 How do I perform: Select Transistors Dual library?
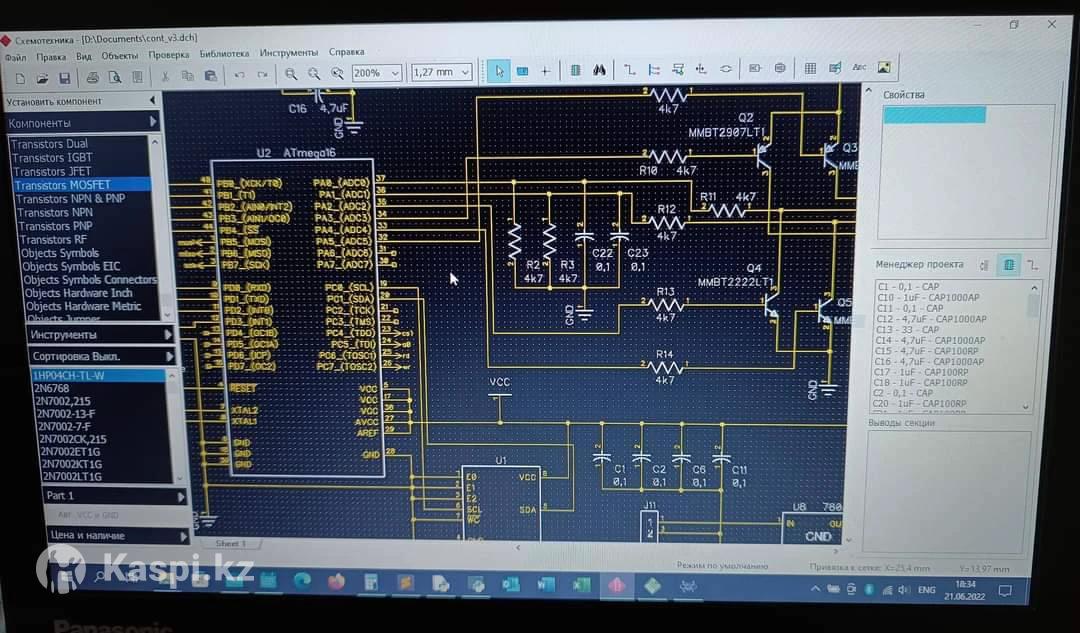pos(50,144)
